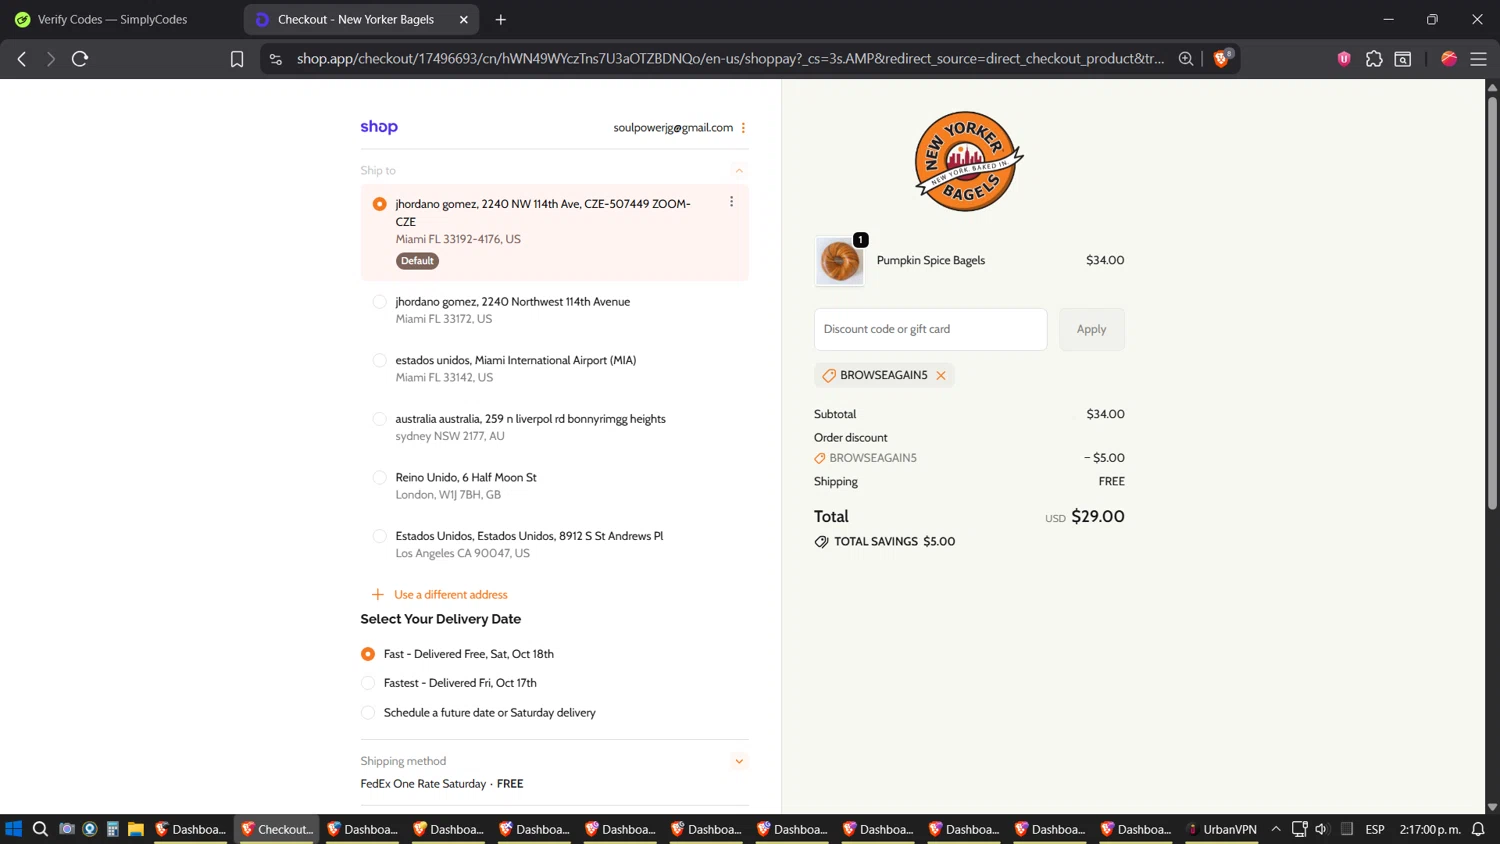The image size is (1500, 844).
Task: Open account options next to soulpowerjg email
Action: pyautogui.click(x=743, y=127)
